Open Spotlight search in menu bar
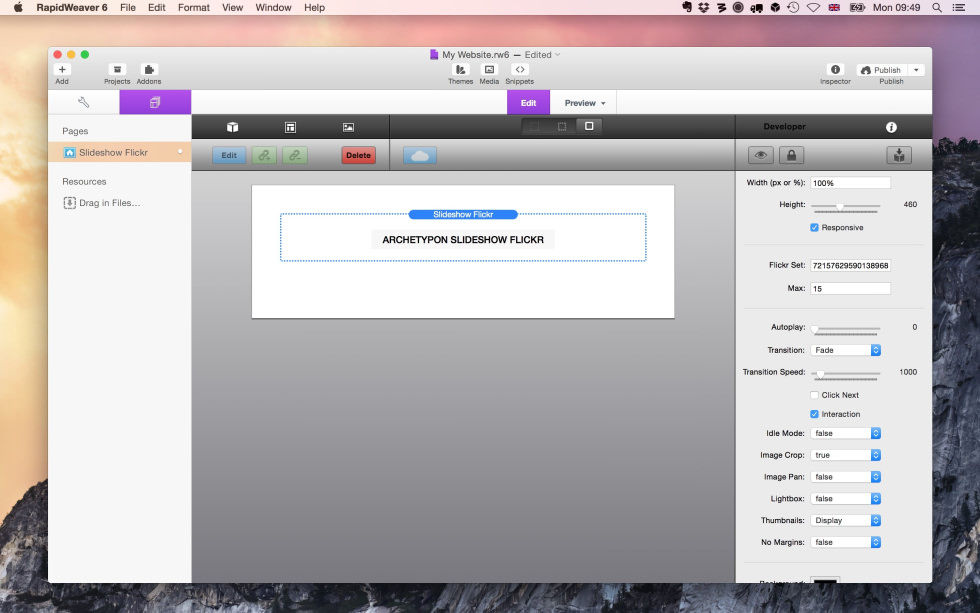Image resolution: width=980 pixels, height=613 pixels. (937, 7)
